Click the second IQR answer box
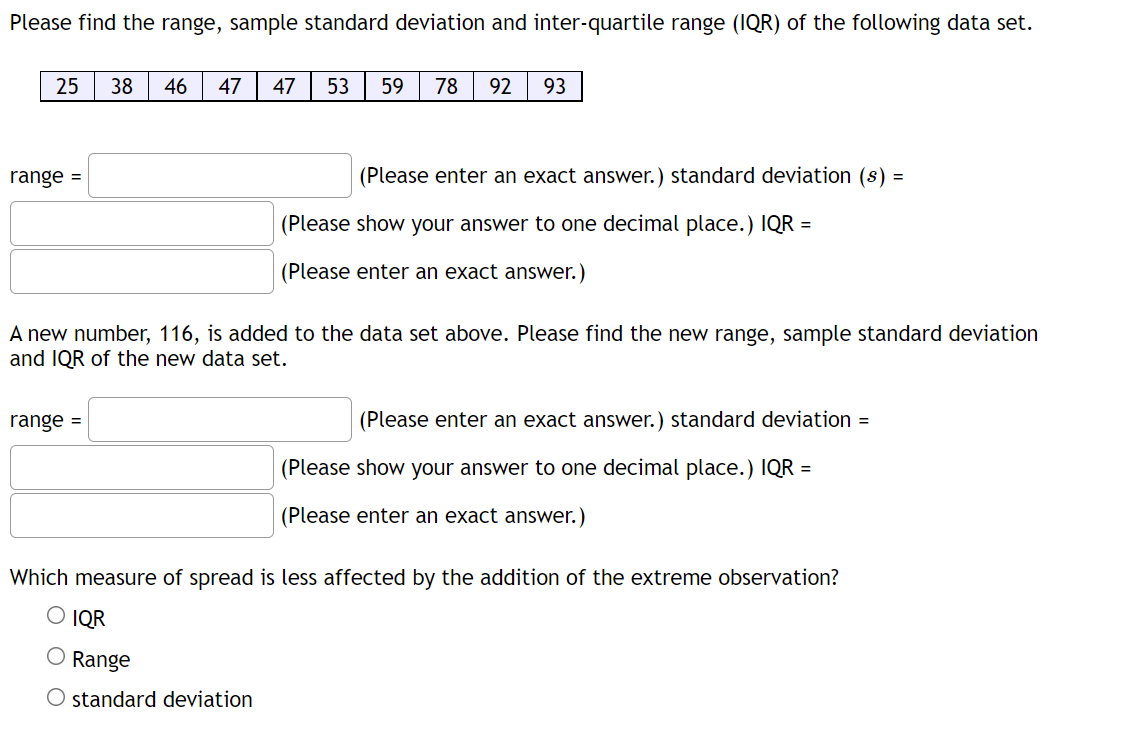Screen dimensions: 1147x733 coord(141,515)
